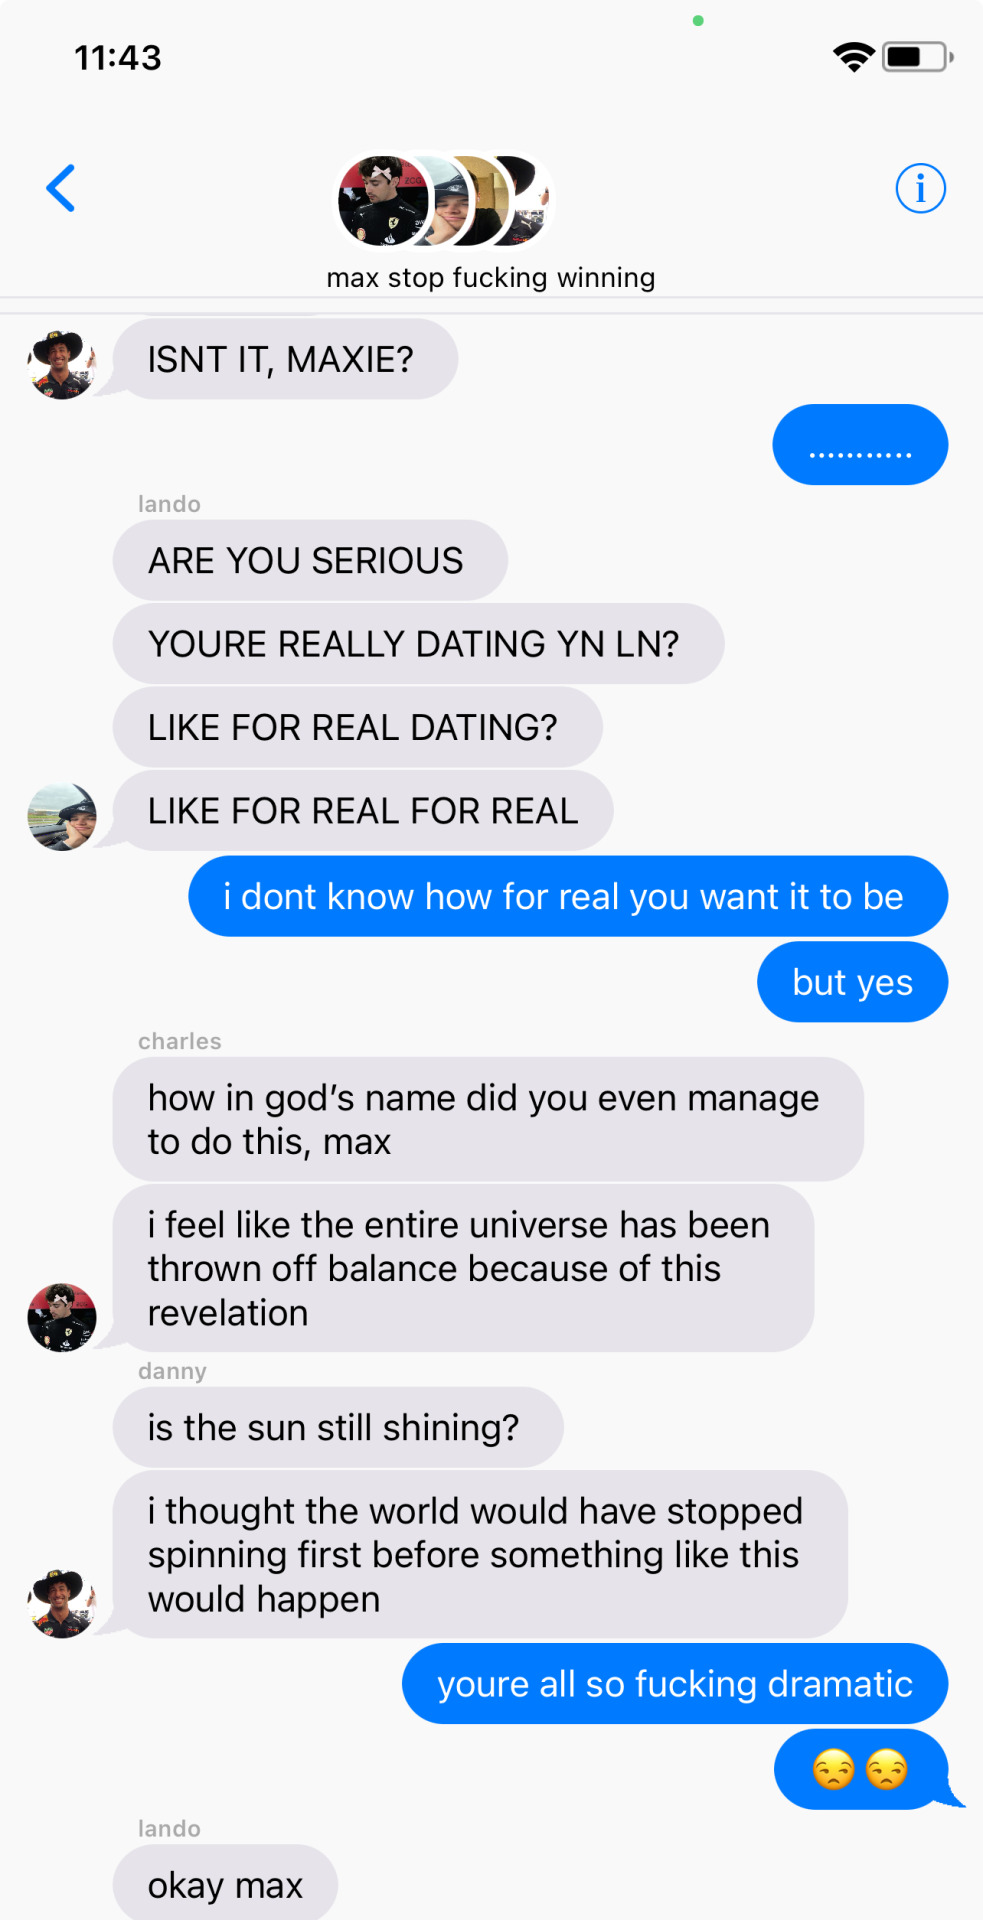983x1920 pixels.
Task: Tap danny's avatar beside 'ISNT IT, MAXIE?'
Action: [62, 365]
